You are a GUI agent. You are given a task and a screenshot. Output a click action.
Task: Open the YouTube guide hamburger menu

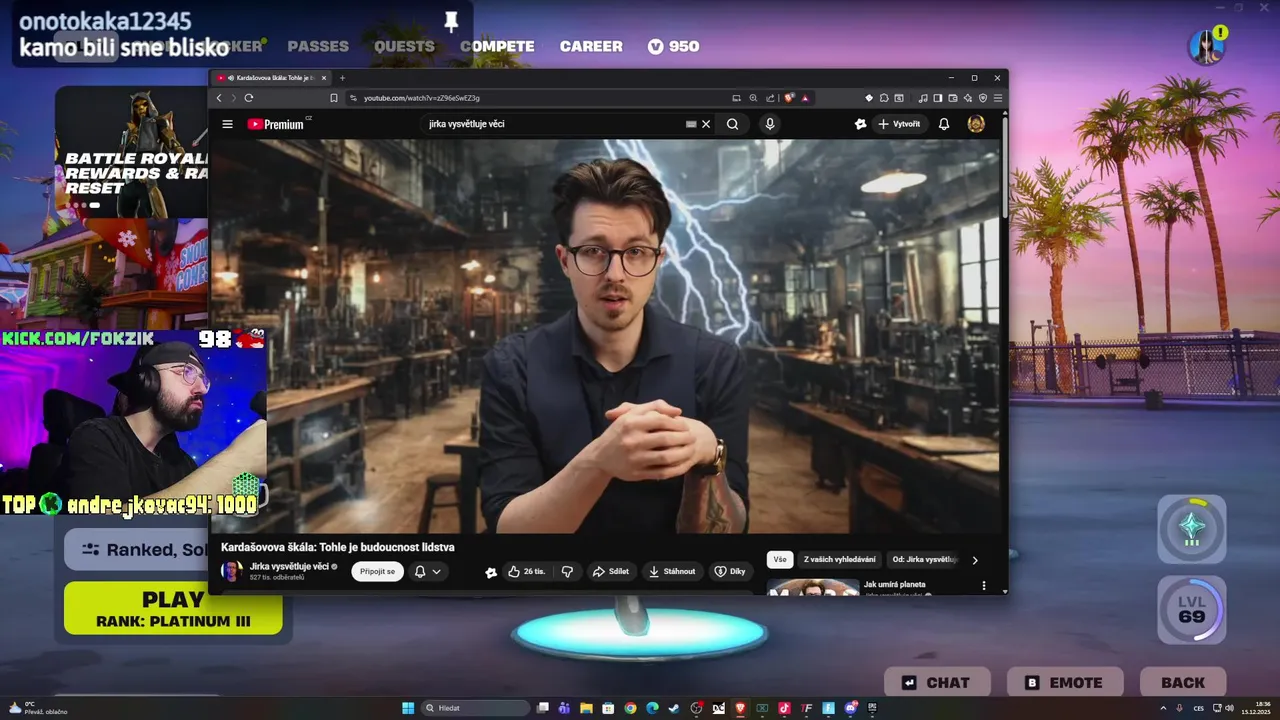pos(227,124)
